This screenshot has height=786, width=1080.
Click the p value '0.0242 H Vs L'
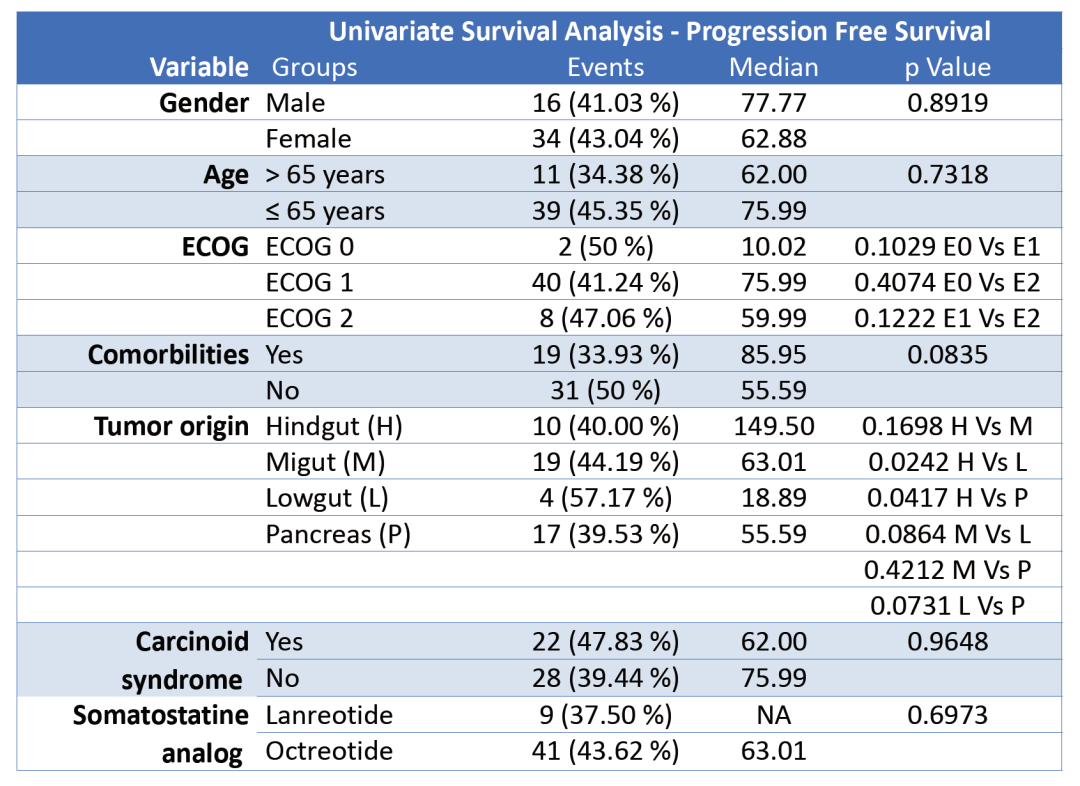(947, 463)
